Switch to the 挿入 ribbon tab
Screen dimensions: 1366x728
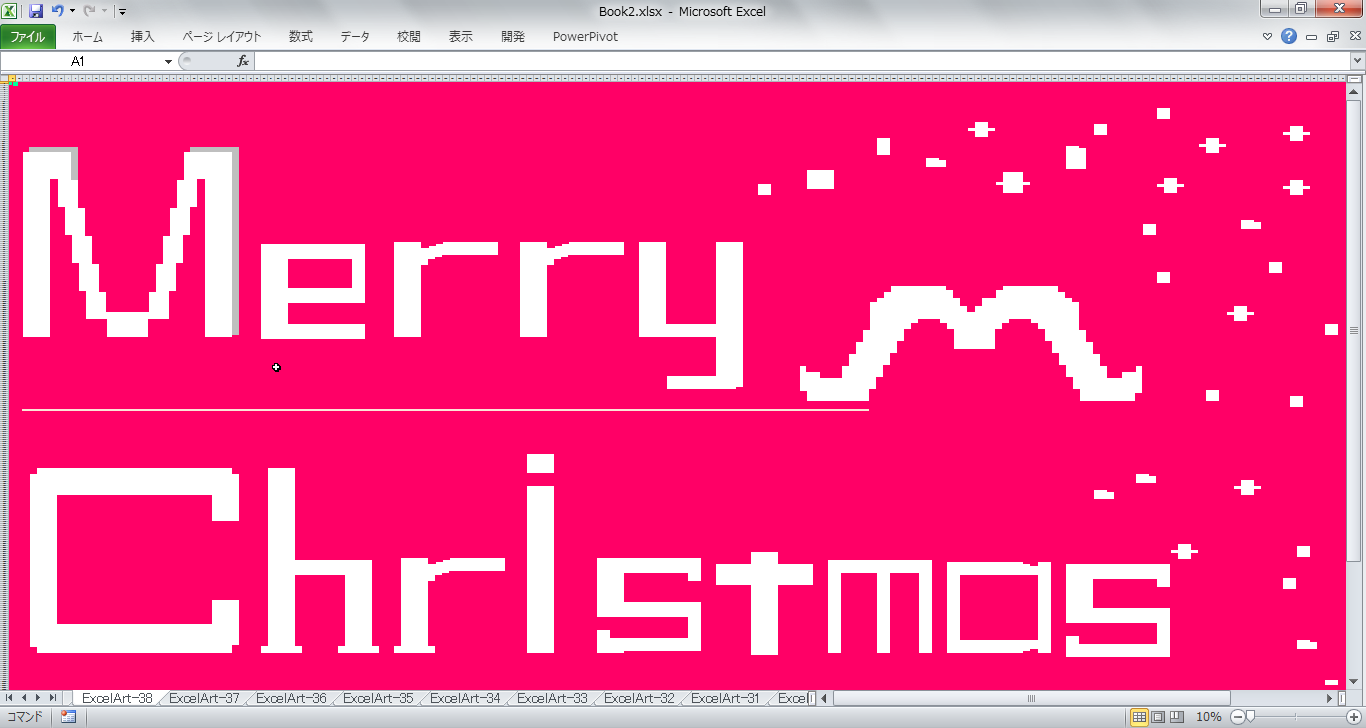point(143,37)
